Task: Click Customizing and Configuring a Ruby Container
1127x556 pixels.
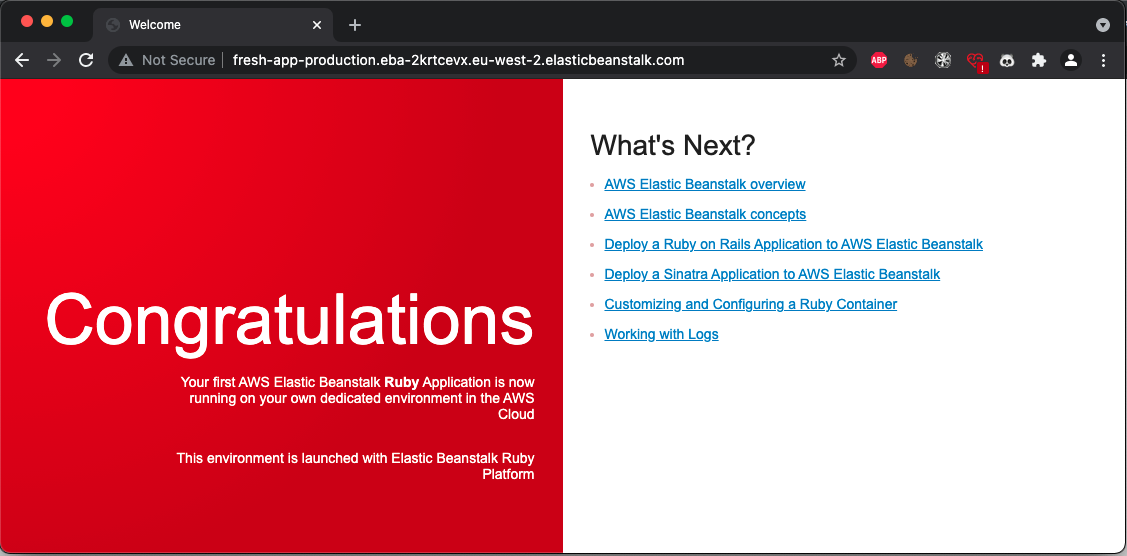Action: [x=750, y=304]
